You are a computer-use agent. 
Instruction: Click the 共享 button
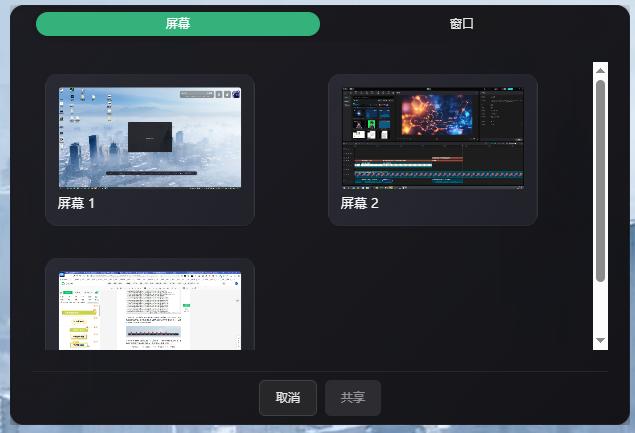click(353, 397)
